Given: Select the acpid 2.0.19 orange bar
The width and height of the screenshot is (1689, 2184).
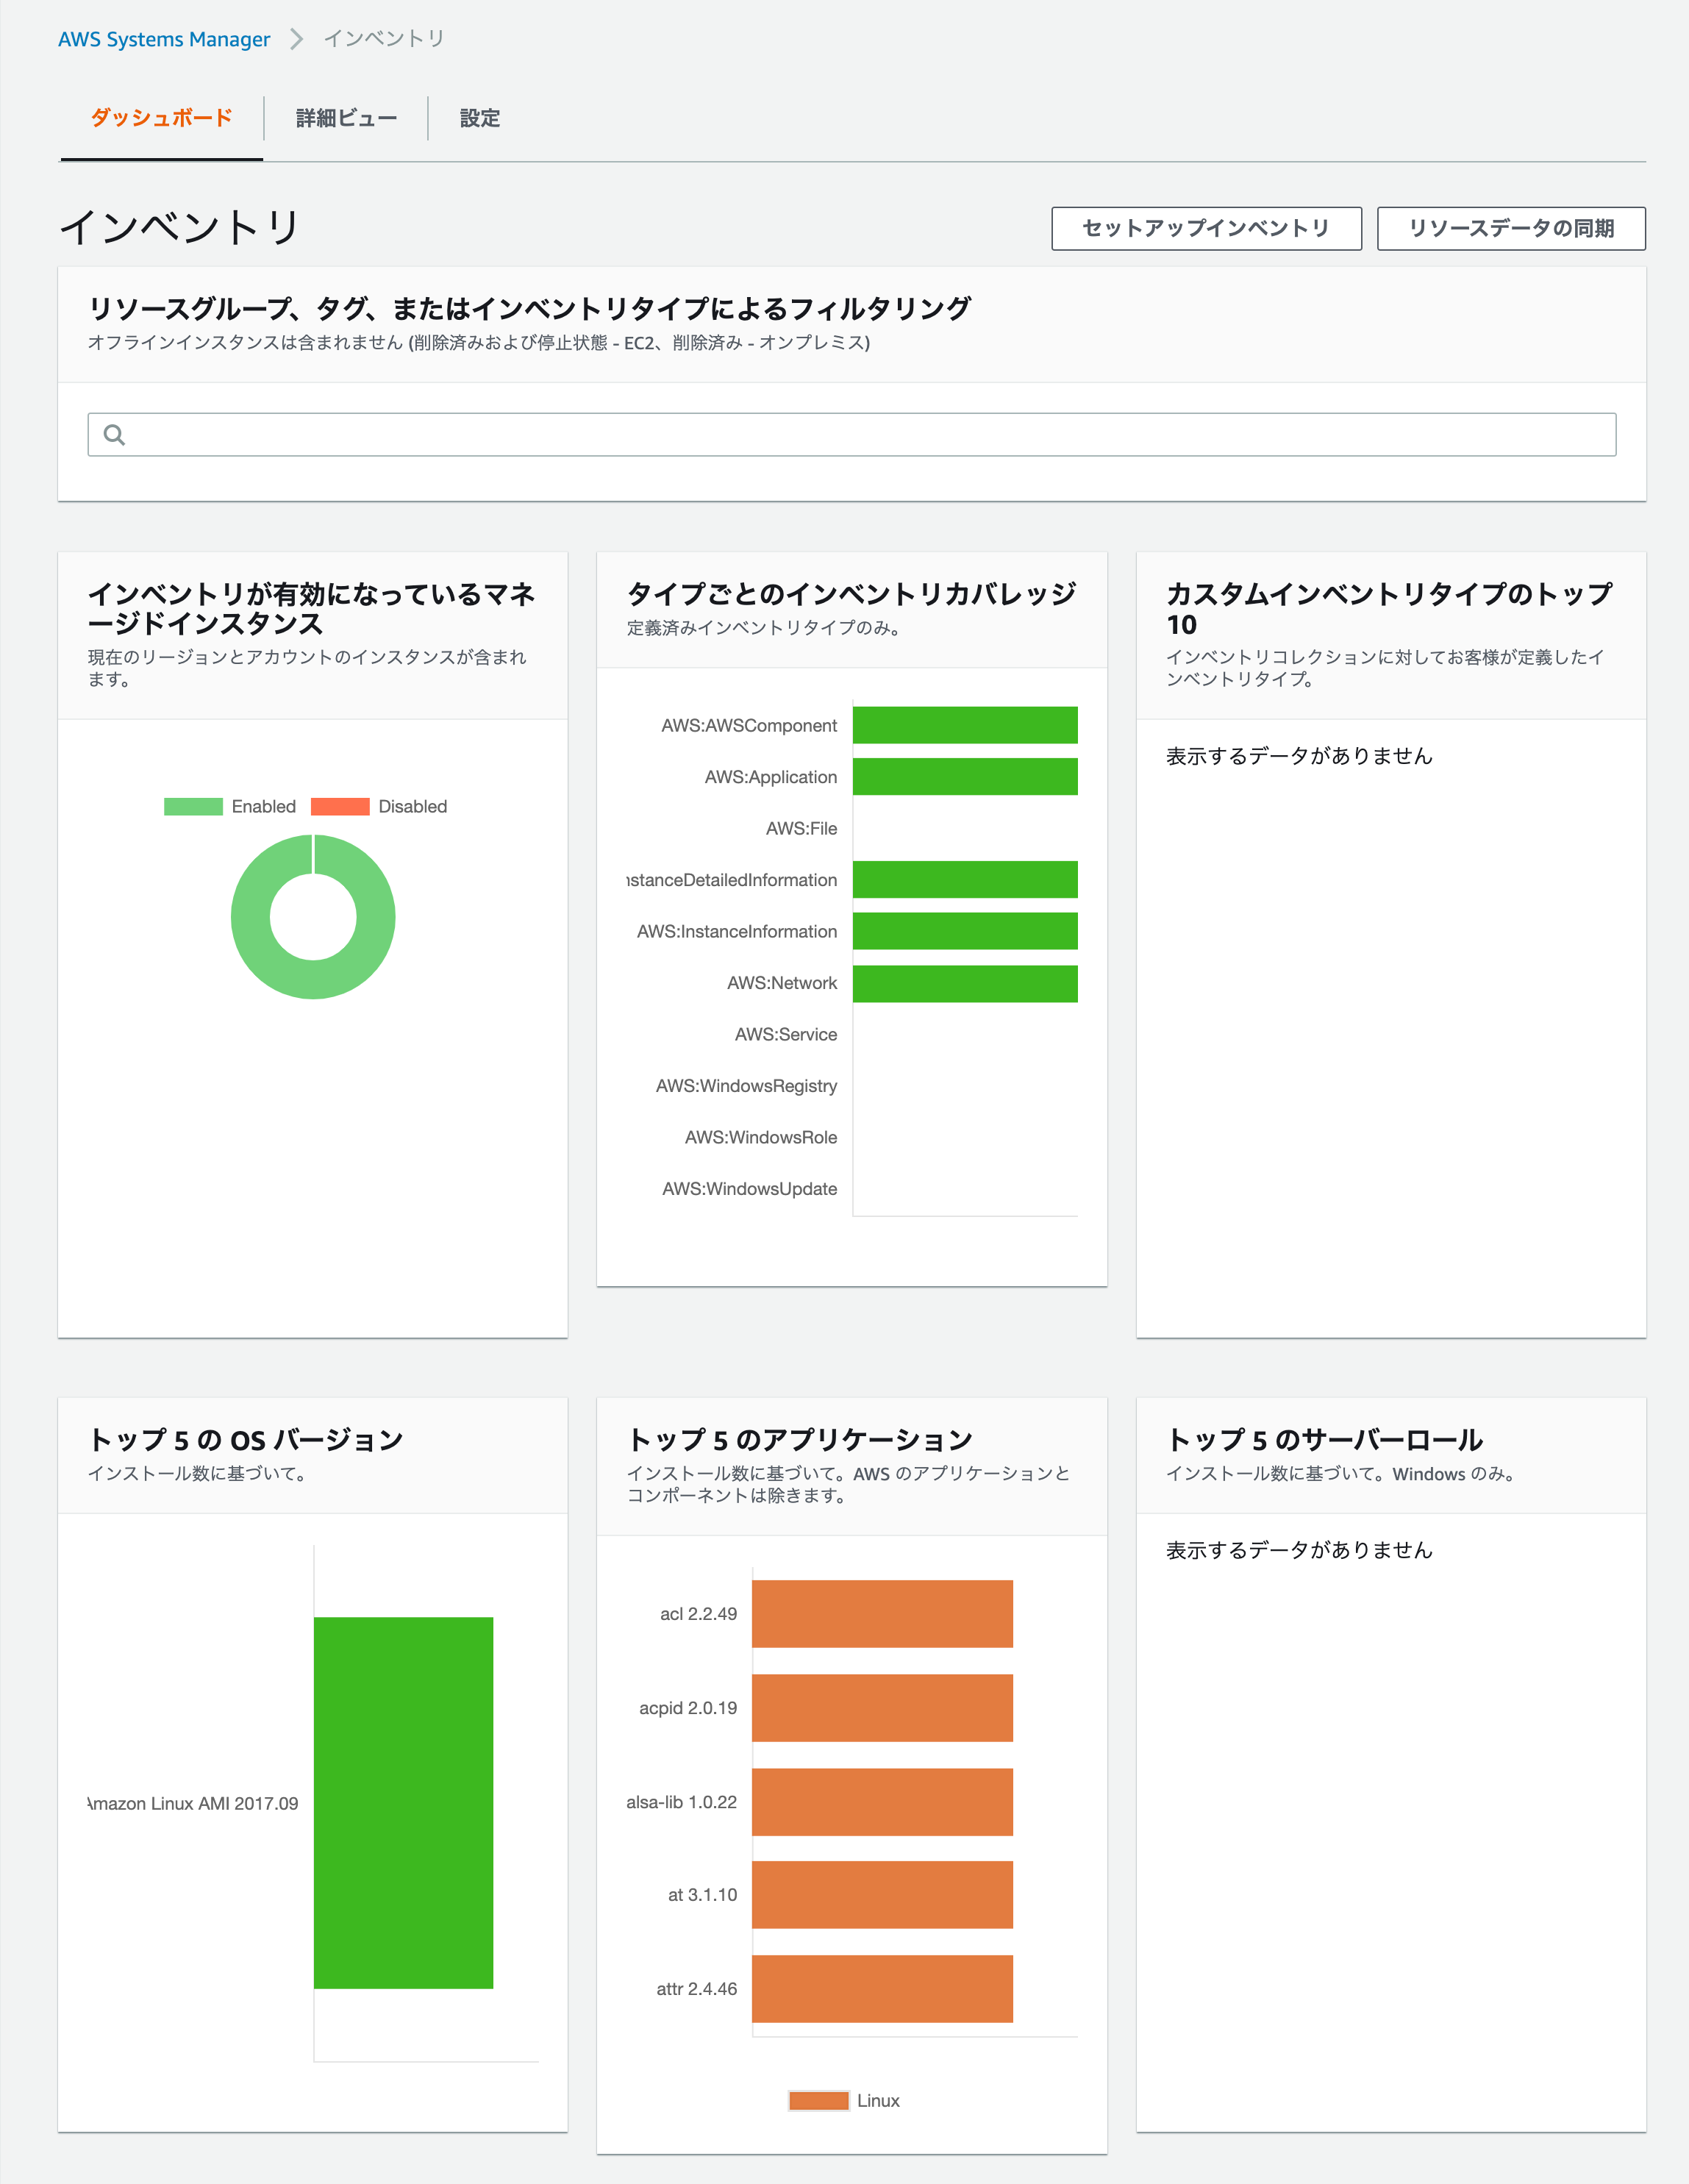Looking at the screenshot, I should [882, 1707].
